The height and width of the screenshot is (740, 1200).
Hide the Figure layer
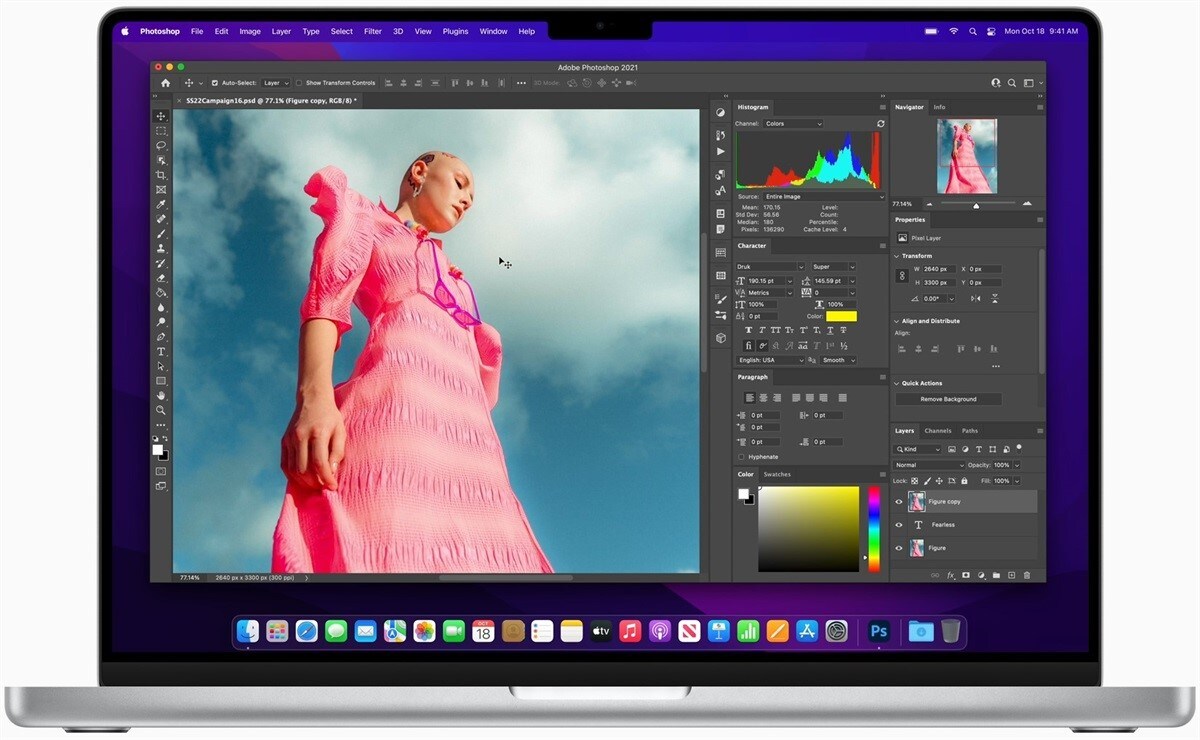[x=899, y=548]
